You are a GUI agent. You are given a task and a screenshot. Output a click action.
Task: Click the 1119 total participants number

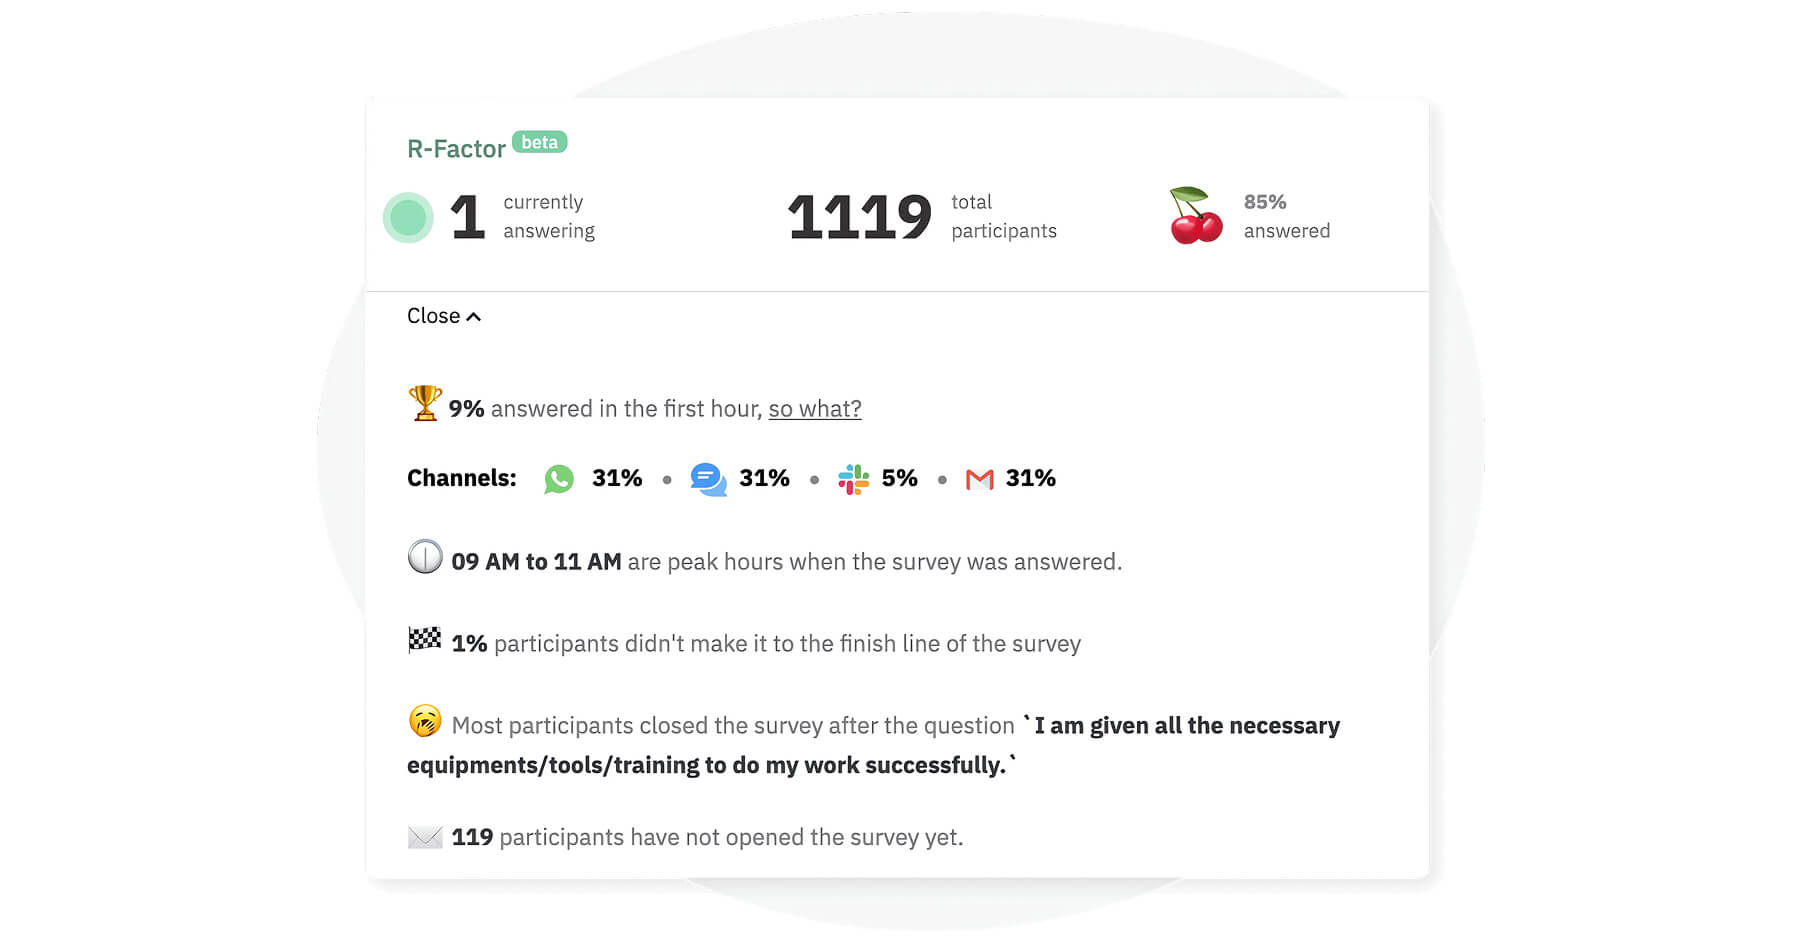pyautogui.click(x=859, y=217)
